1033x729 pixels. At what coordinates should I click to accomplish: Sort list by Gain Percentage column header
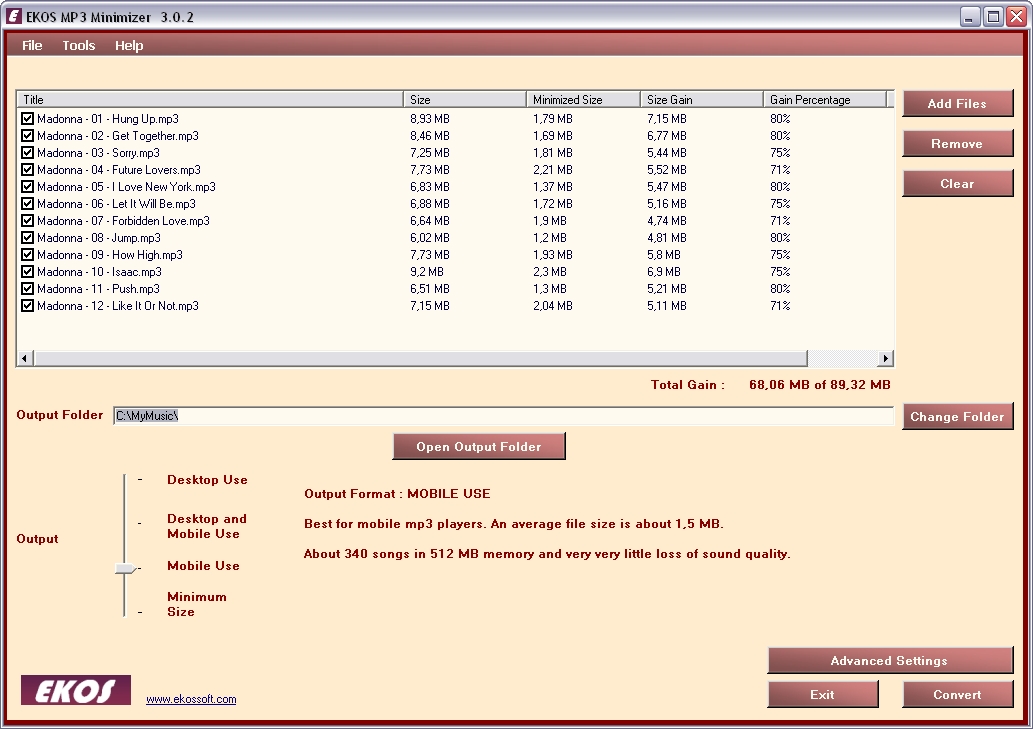coord(823,100)
